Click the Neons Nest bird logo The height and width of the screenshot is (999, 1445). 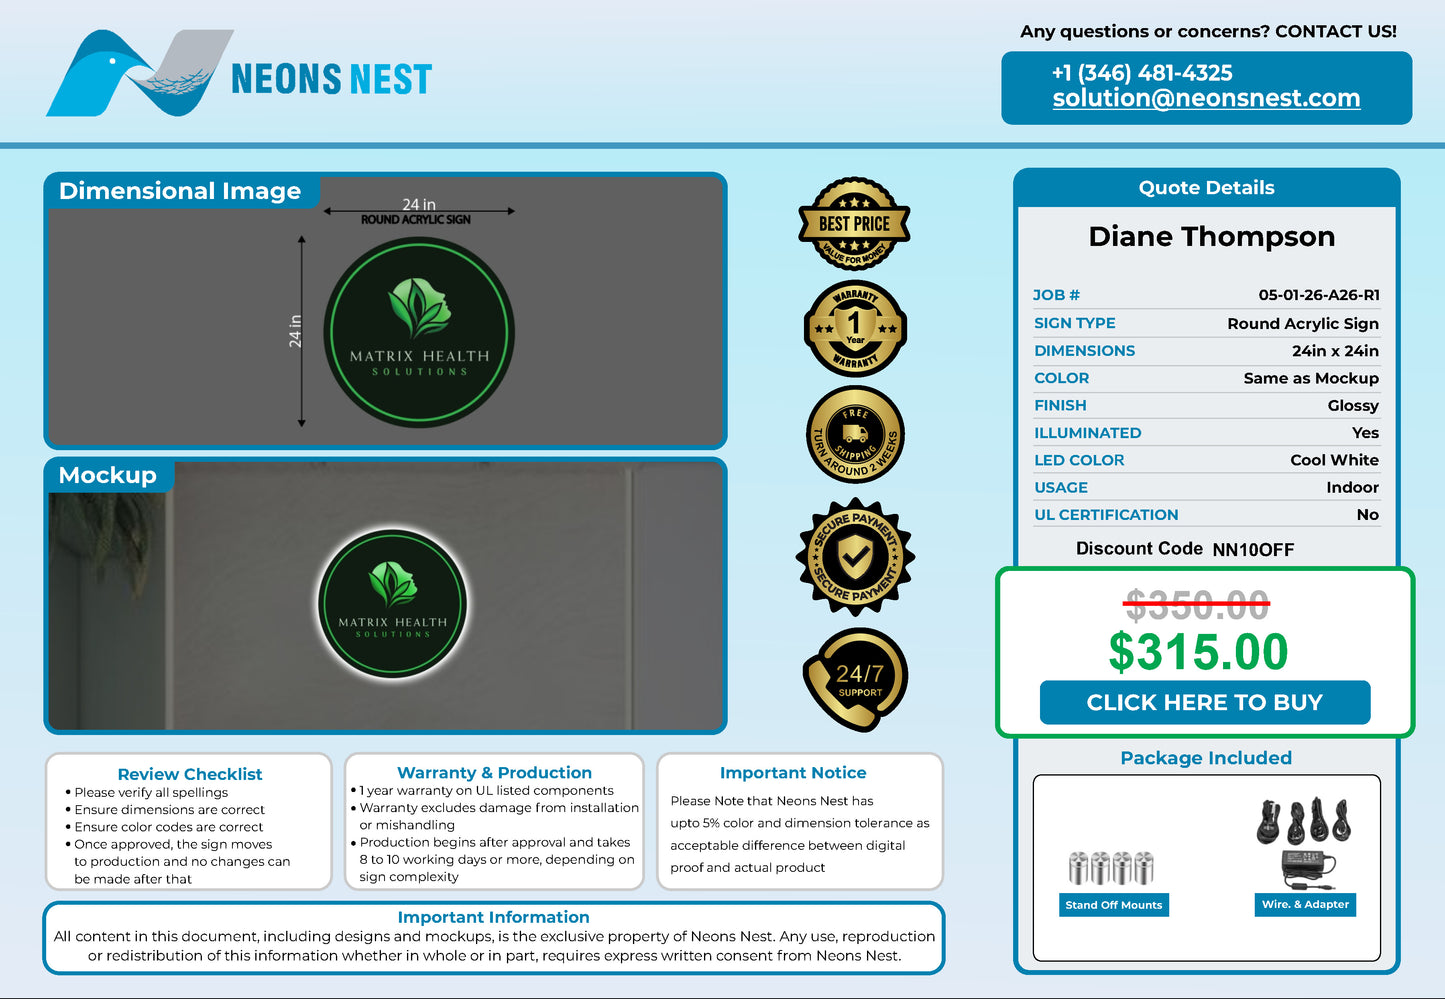[x=140, y=73]
